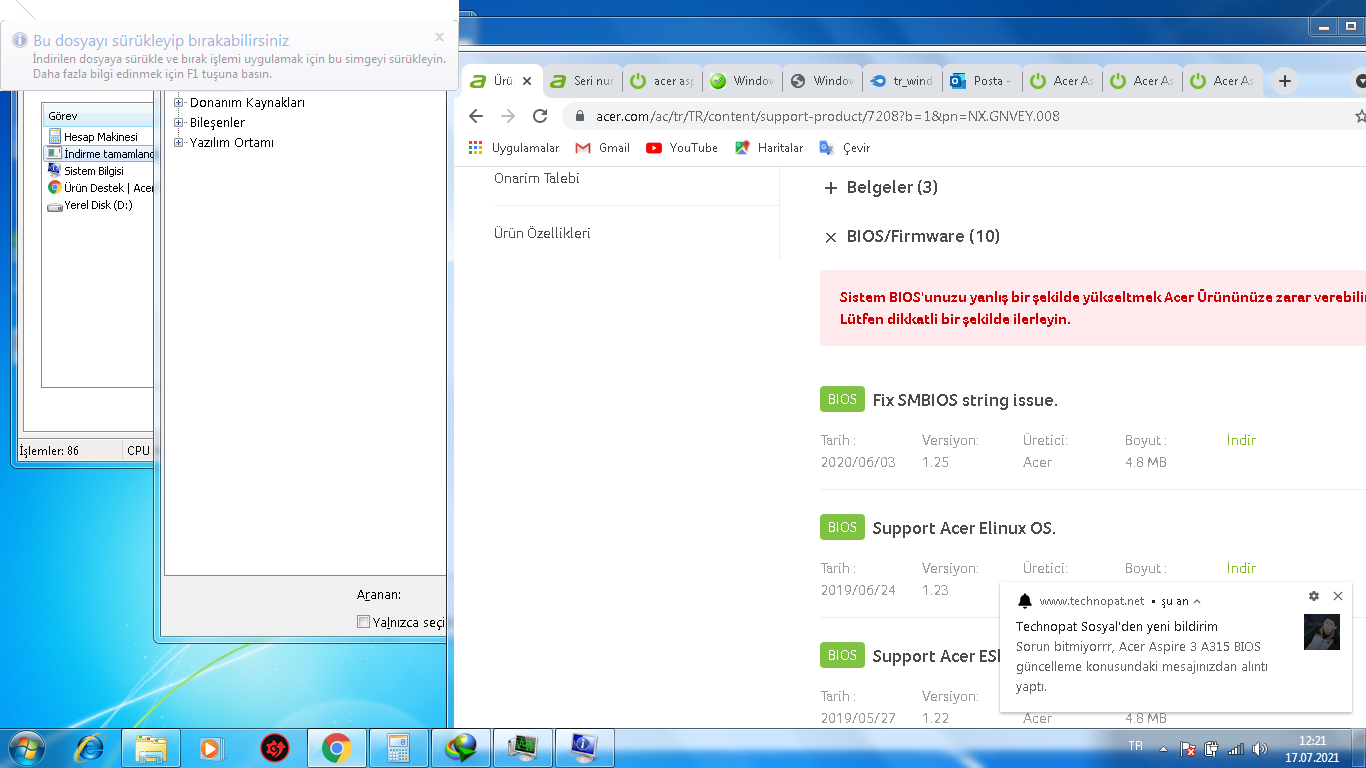
Task: Open the Çevir translate bookmark
Action: [x=845, y=148]
